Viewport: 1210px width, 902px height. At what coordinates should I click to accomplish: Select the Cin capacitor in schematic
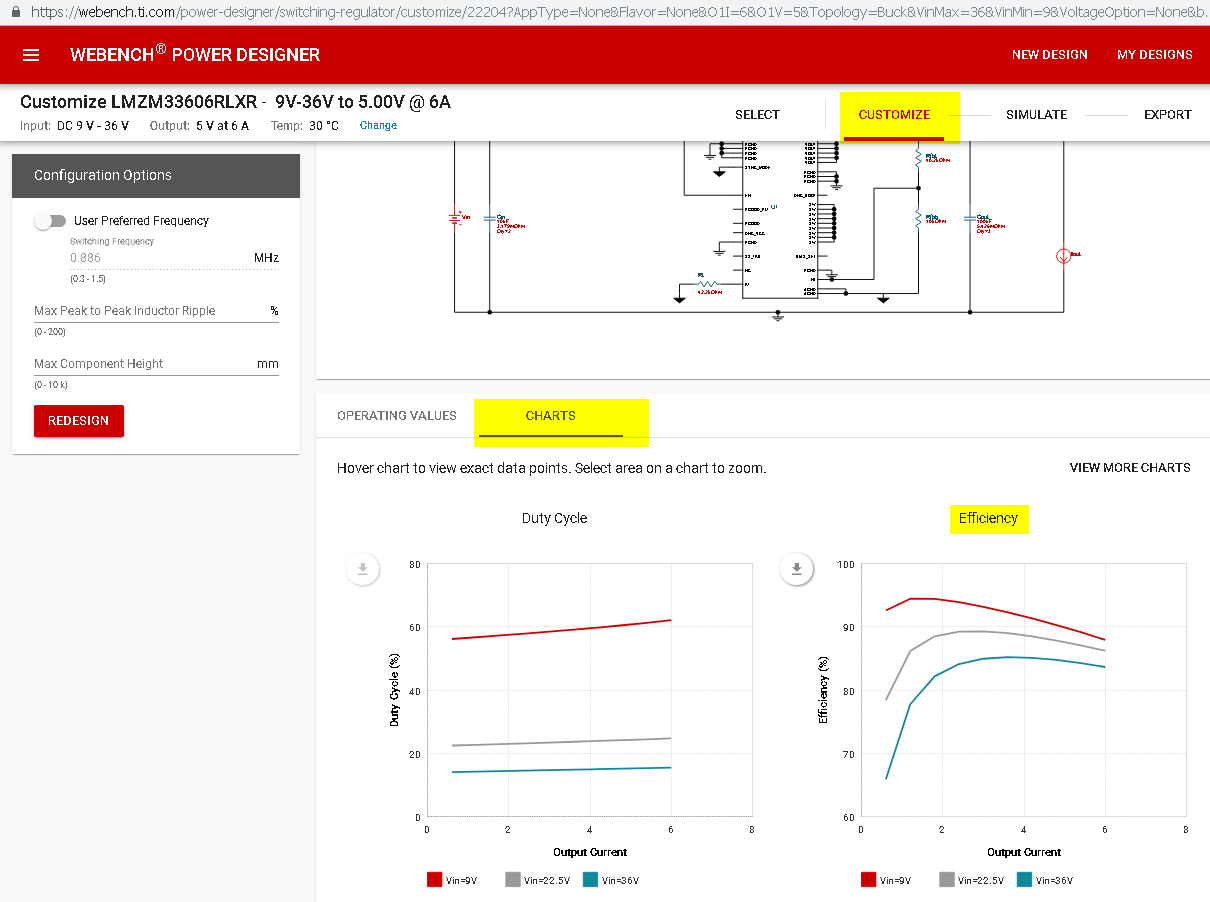(x=490, y=218)
